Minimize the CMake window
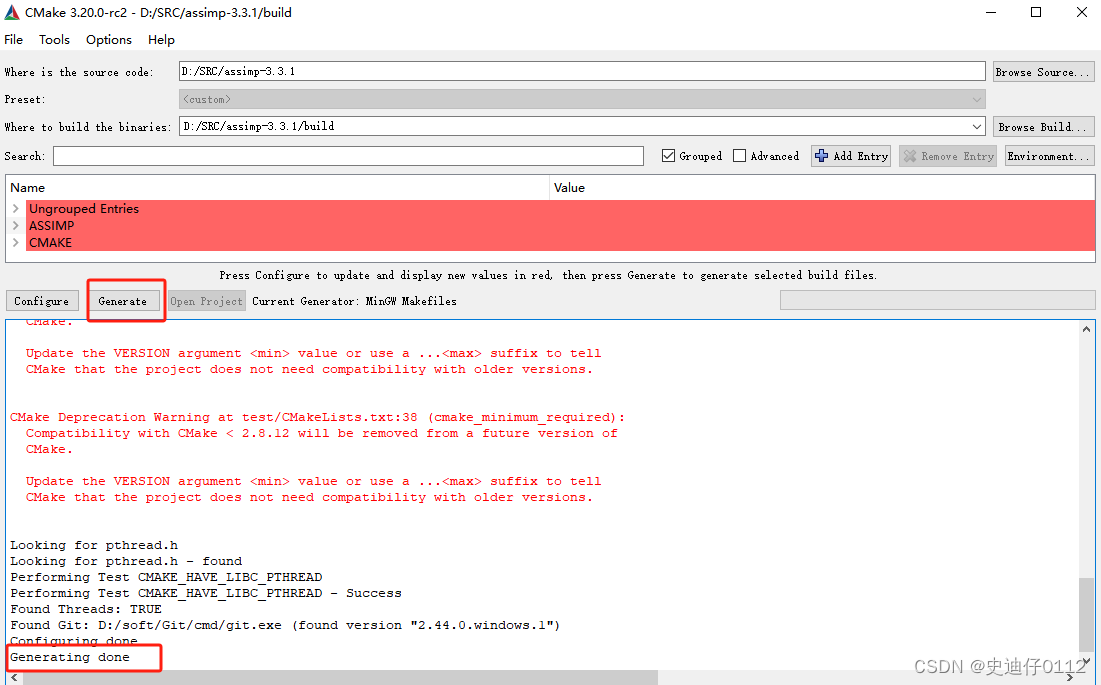The height and width of the screenshot is (685, 1101). click(991, 12)
